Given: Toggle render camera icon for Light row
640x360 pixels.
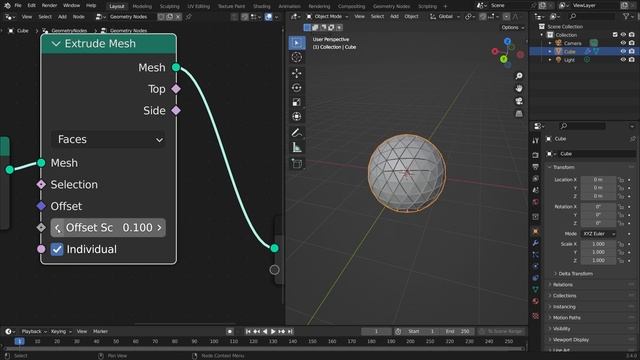Looking at the screenshot, I should 631,60.
